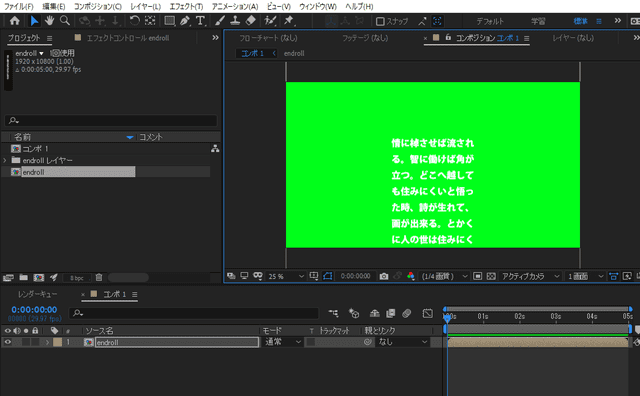Toggle the frame blending icon in timeline
The height and width of the screenshot is (396, 640).
pyautogui.click(x=391, y=313)
